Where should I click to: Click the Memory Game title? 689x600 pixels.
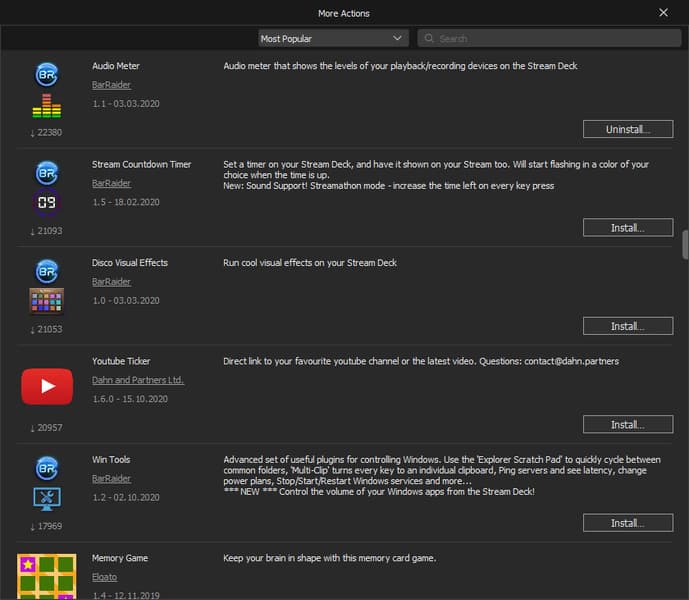pyautogui.click(x=120, y=558)
